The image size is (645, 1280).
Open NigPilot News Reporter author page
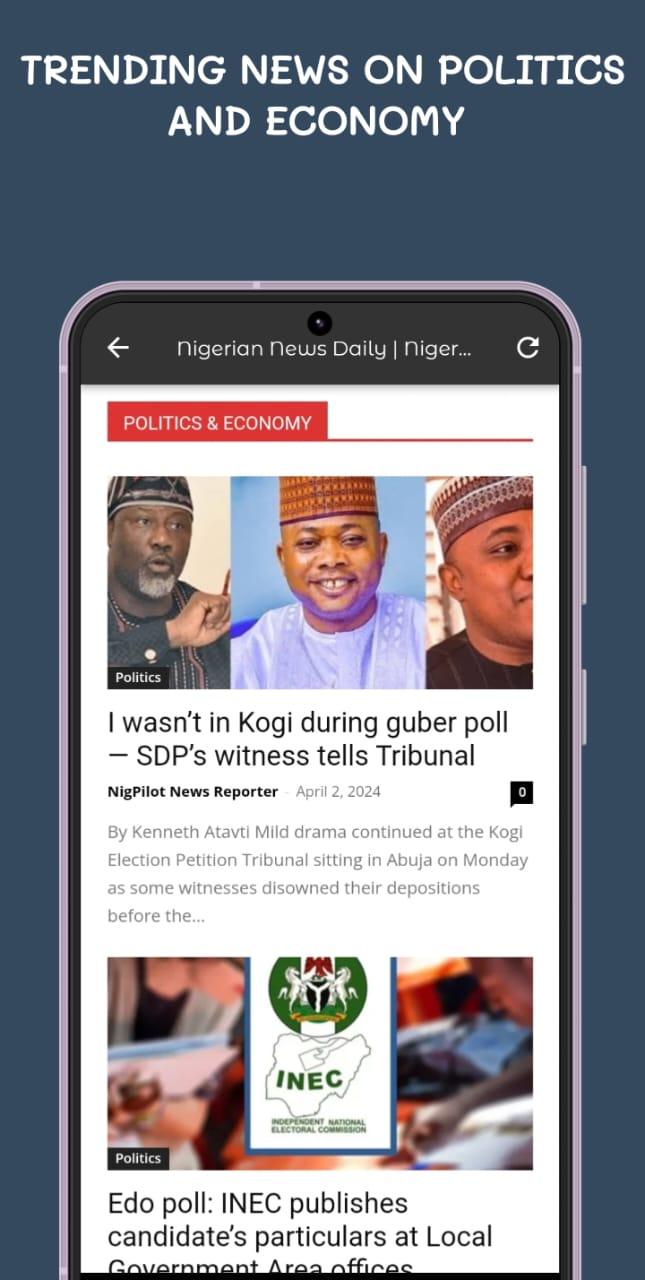pyautogui.click(x=193, y=791)
